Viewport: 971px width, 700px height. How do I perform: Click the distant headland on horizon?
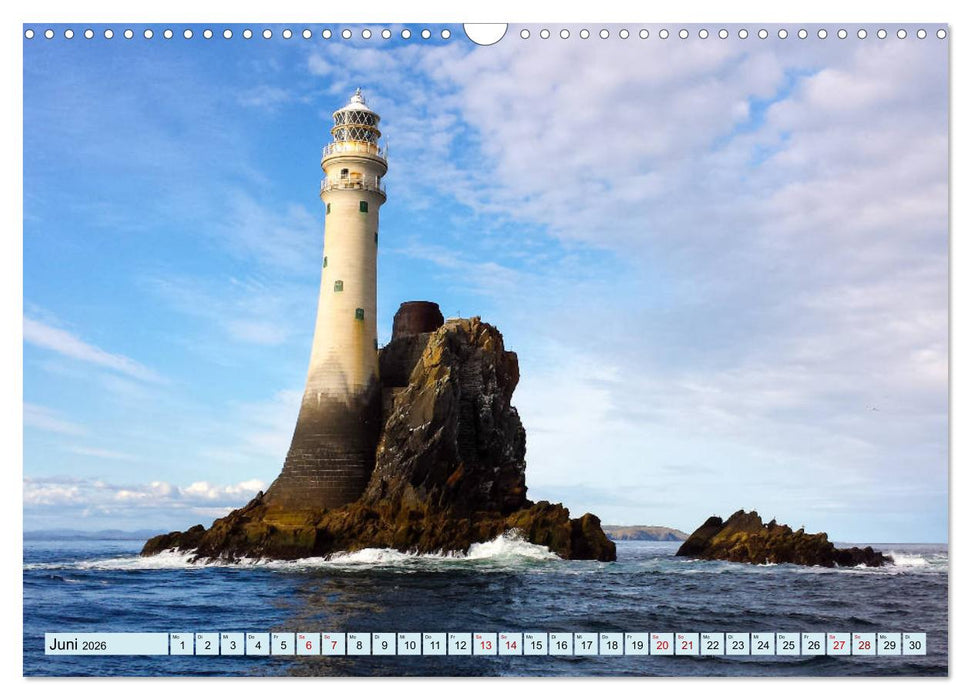click(644, 533)
